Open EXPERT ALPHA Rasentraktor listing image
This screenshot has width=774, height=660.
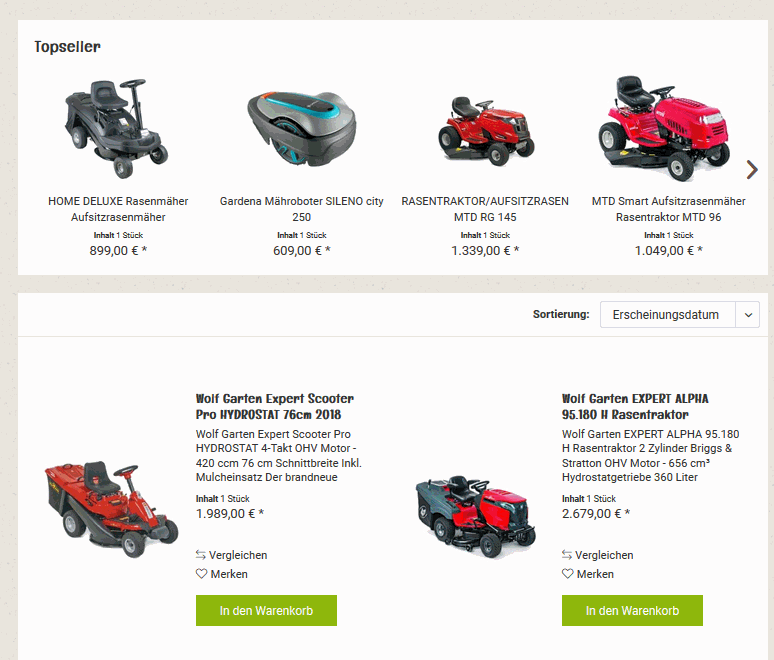tap(476, 516)
